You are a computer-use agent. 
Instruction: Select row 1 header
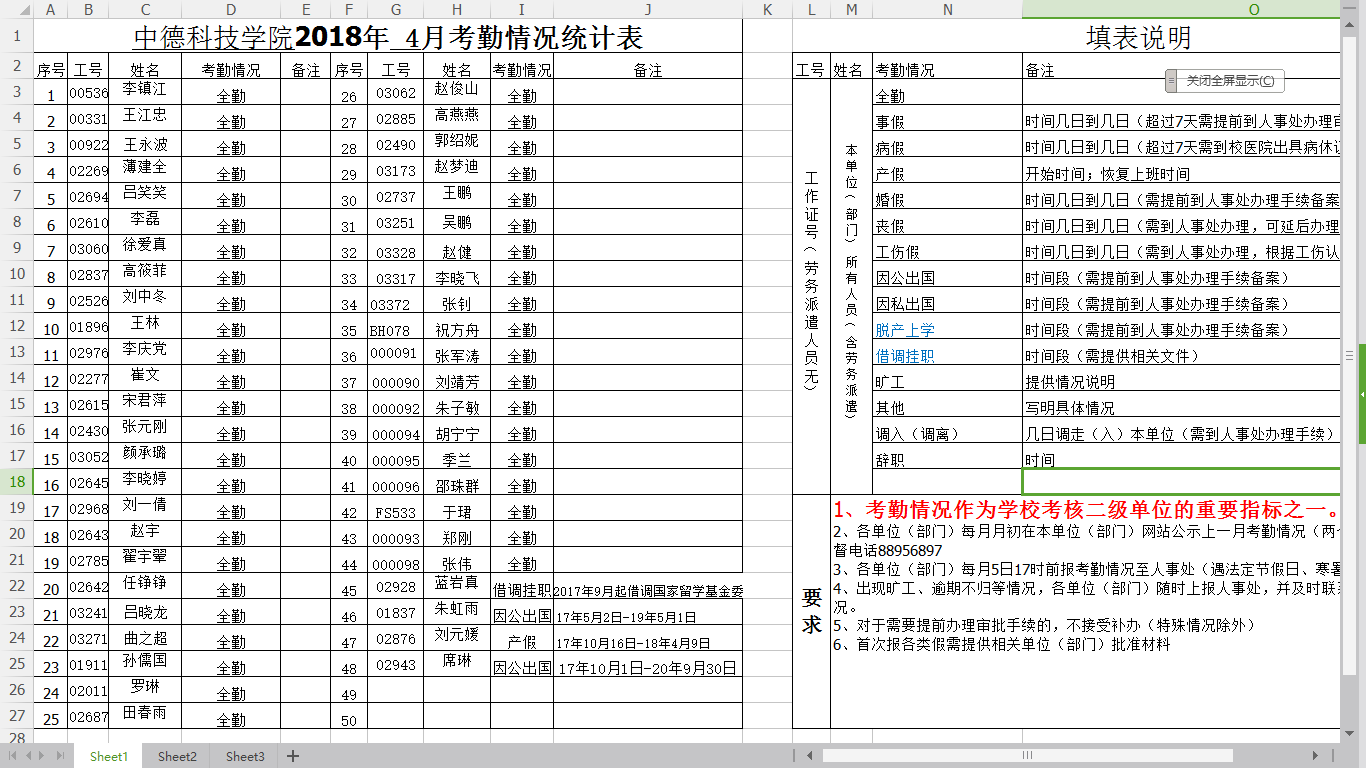(x=17, y=35)
